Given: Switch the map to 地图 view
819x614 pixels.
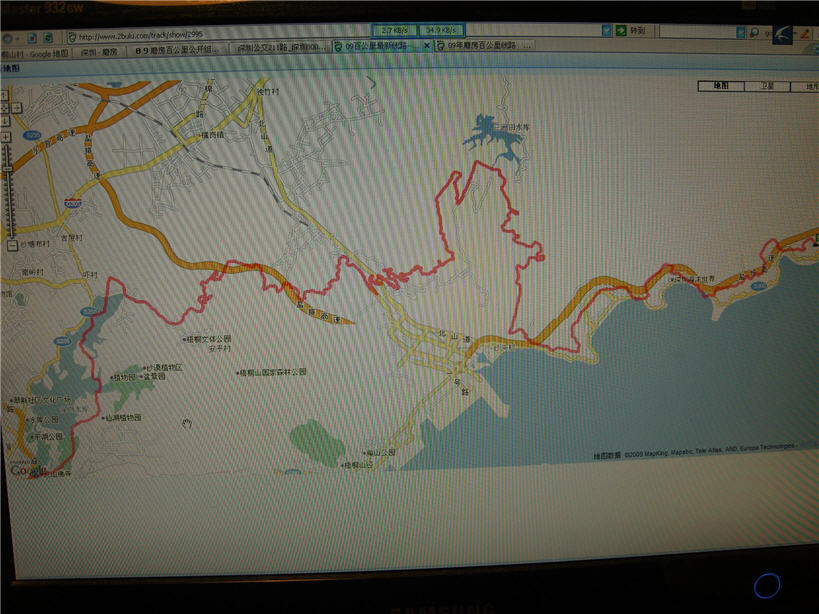Looking at the screenshot, I should (x=721, y=86).
